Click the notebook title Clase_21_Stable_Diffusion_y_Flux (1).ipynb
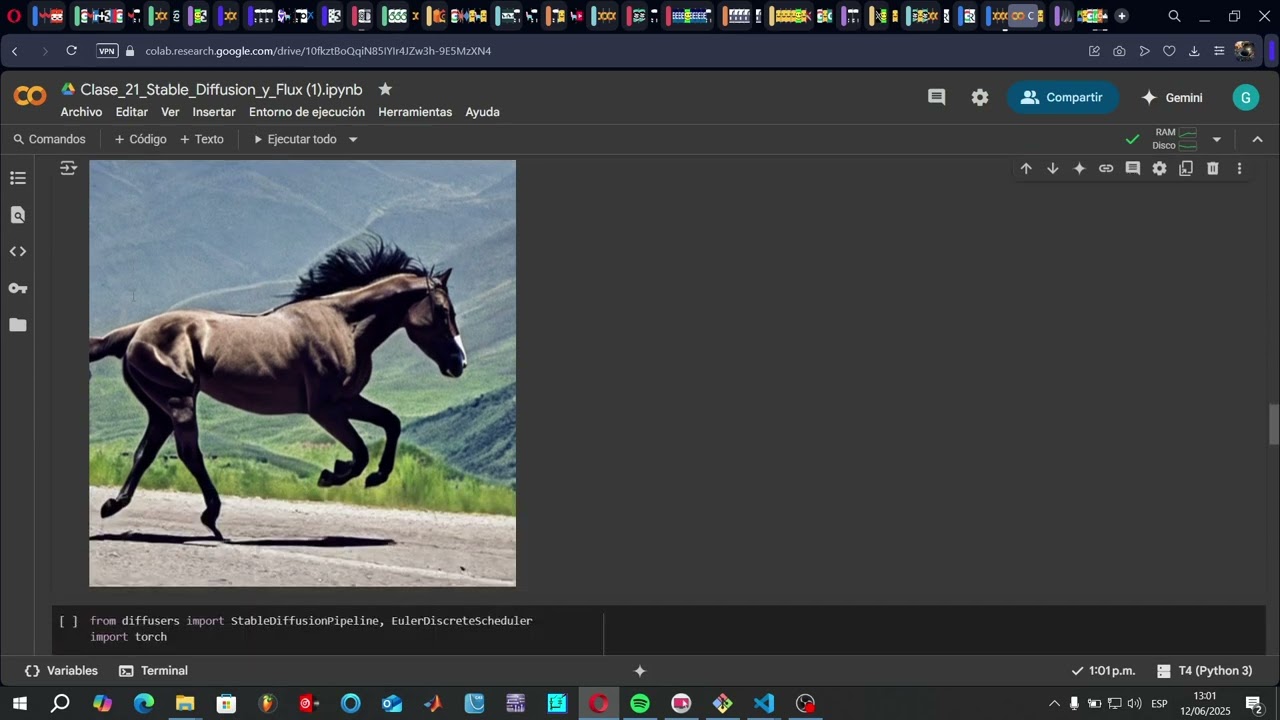 pos(221,89)
